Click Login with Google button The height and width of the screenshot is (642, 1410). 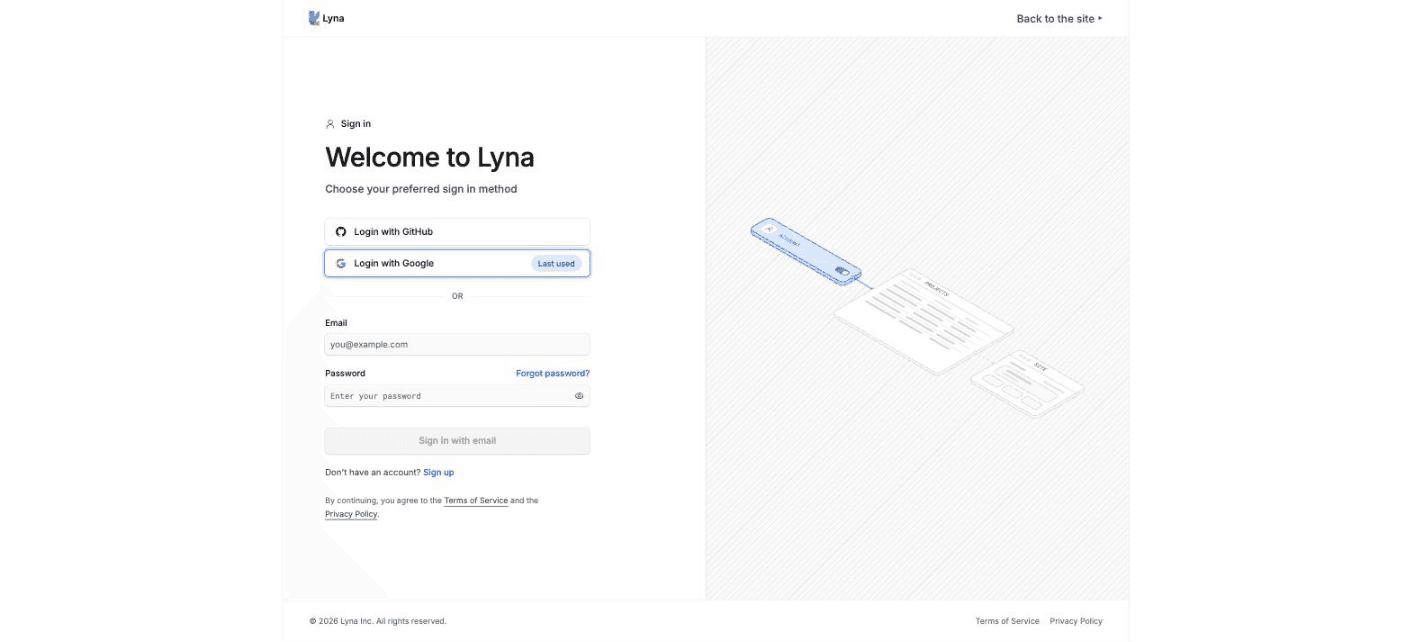(x=457, y=263)
